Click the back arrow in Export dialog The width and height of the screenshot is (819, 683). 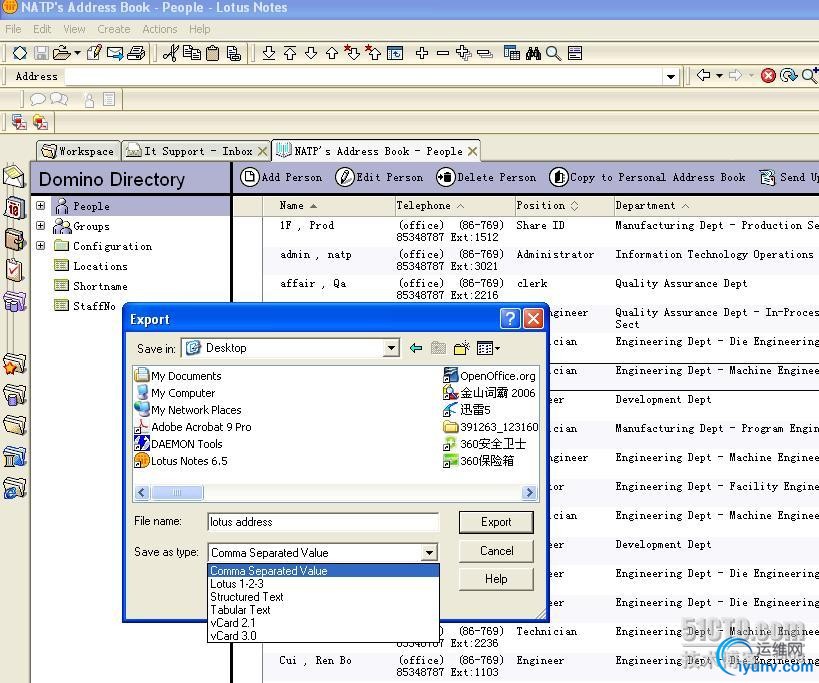(416, 348)
